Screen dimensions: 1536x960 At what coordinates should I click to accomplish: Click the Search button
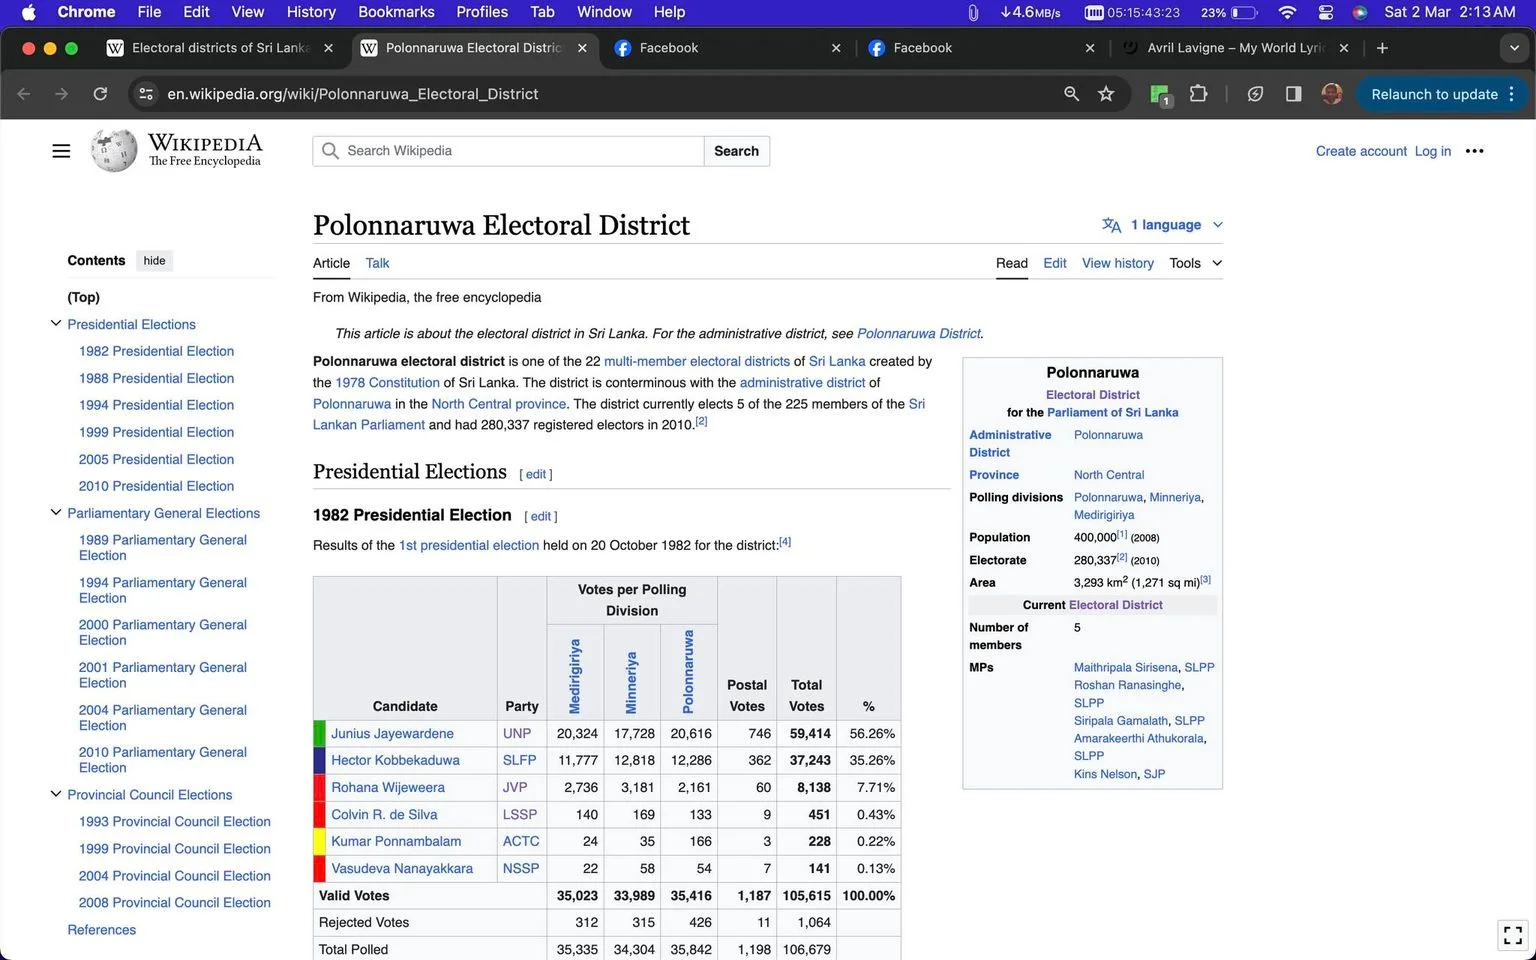click(737, 151)
